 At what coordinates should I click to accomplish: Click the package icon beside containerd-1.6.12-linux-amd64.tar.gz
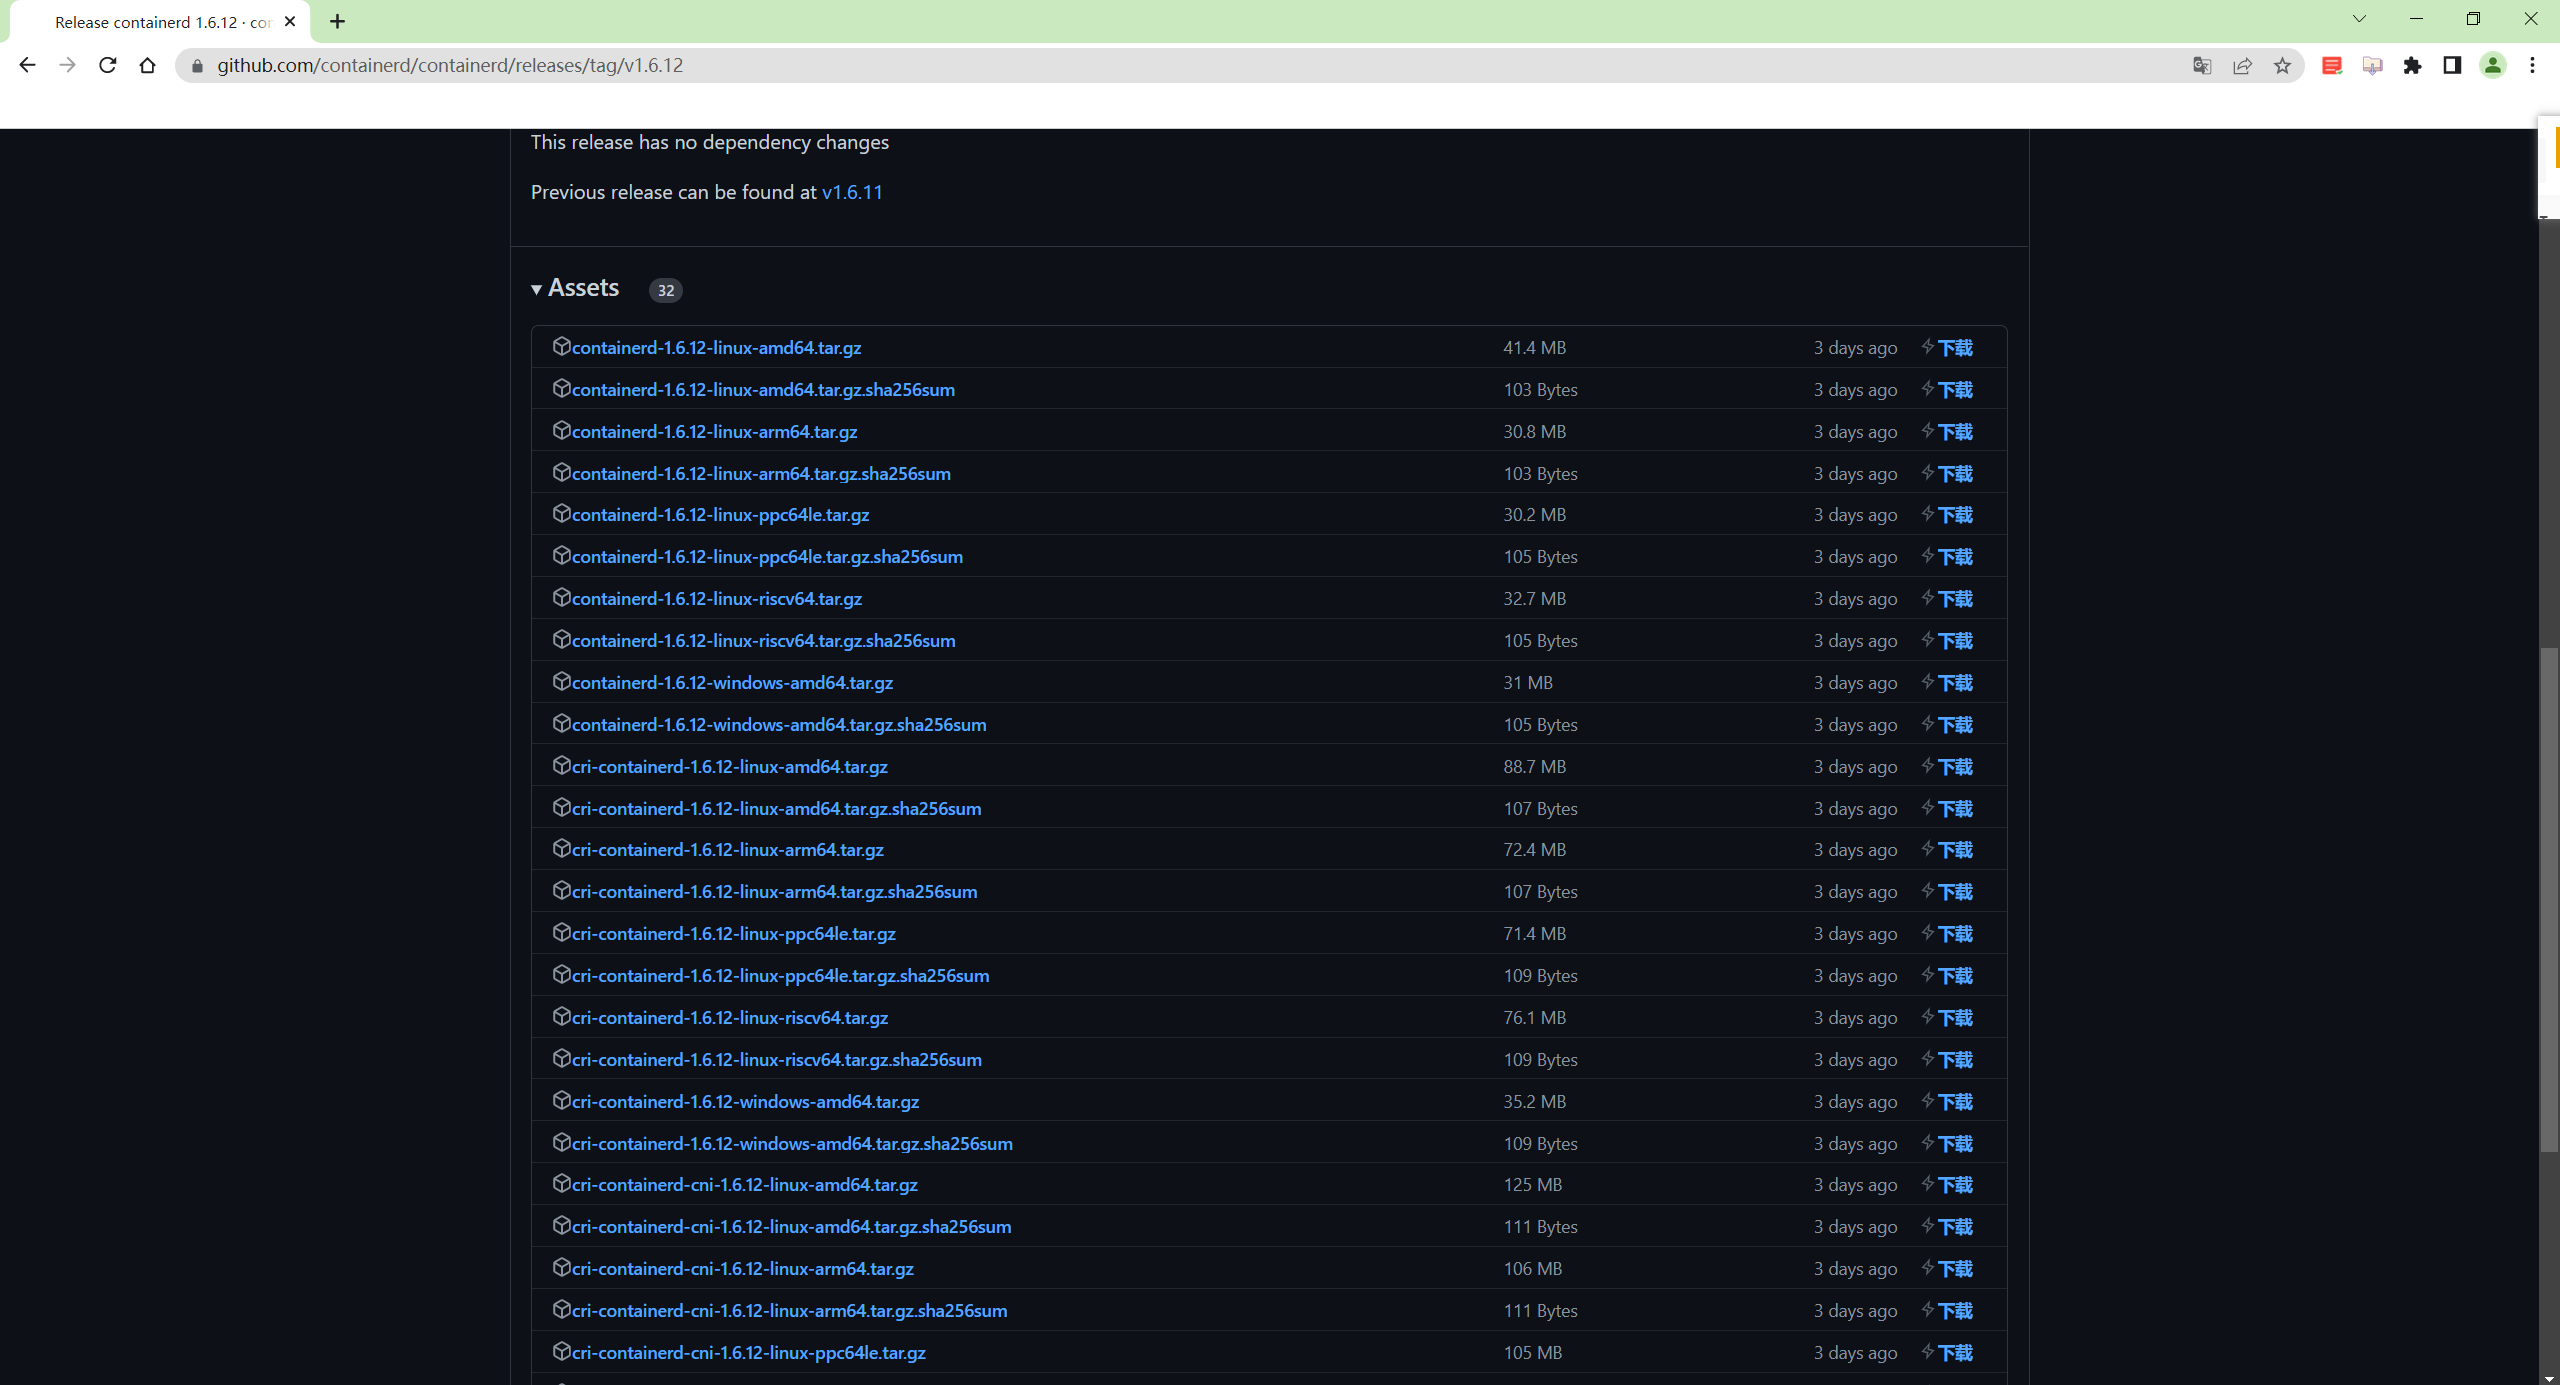pyautogui.click(x=561, y=346)
